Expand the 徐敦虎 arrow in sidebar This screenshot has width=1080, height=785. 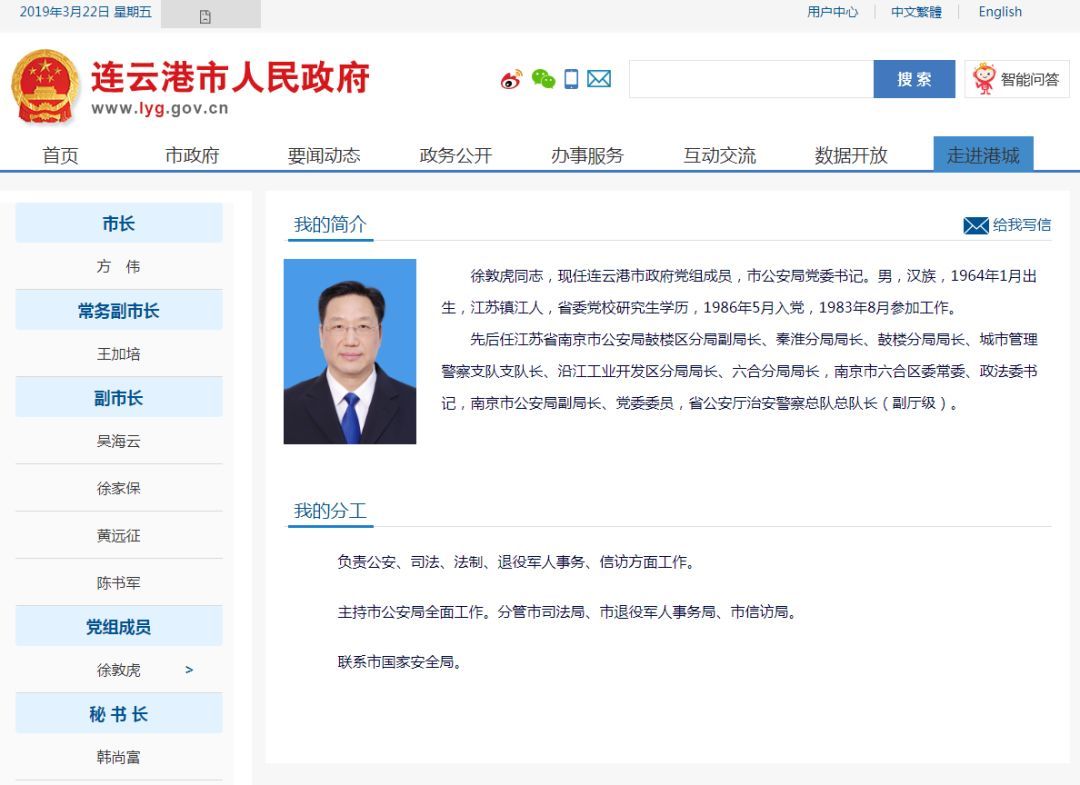pos(189,670)
